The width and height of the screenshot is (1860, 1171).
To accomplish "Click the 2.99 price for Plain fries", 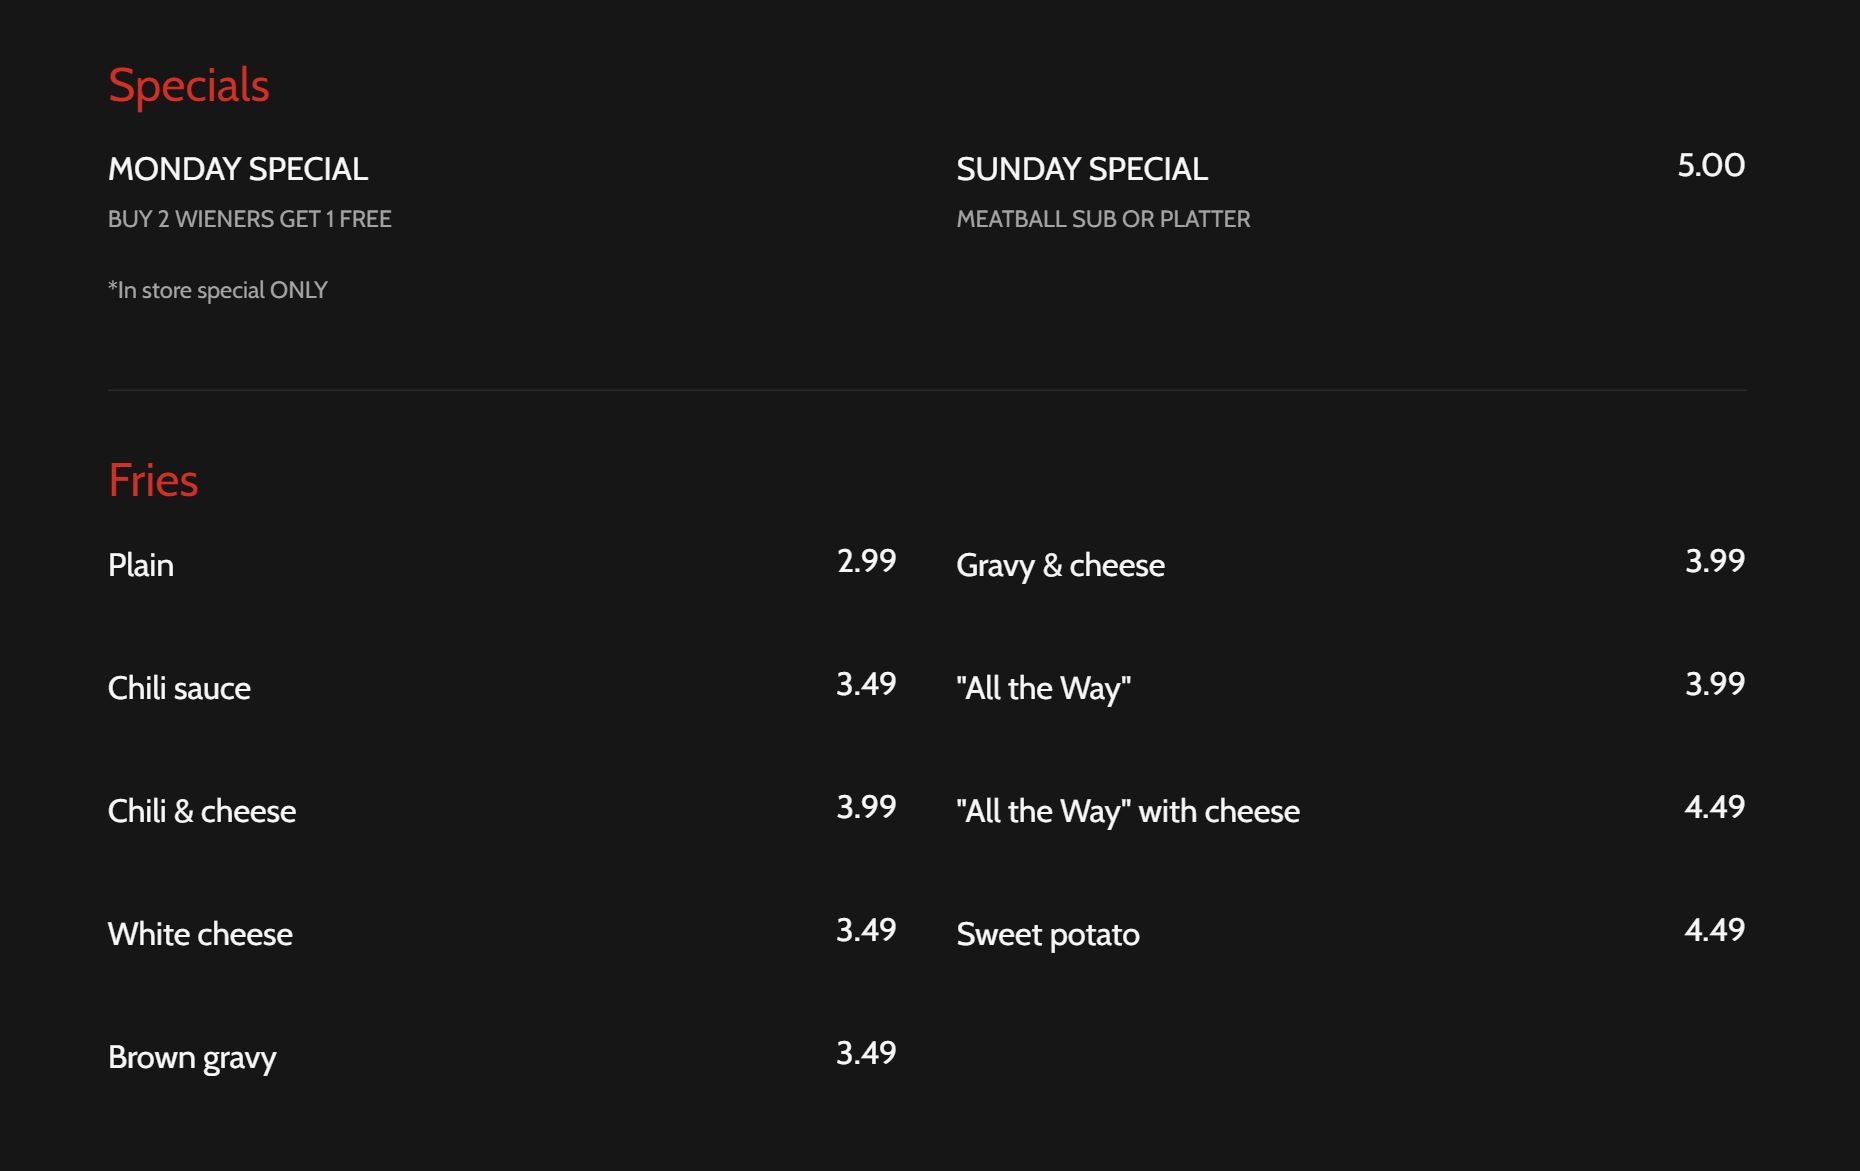I will pos(866,561).
